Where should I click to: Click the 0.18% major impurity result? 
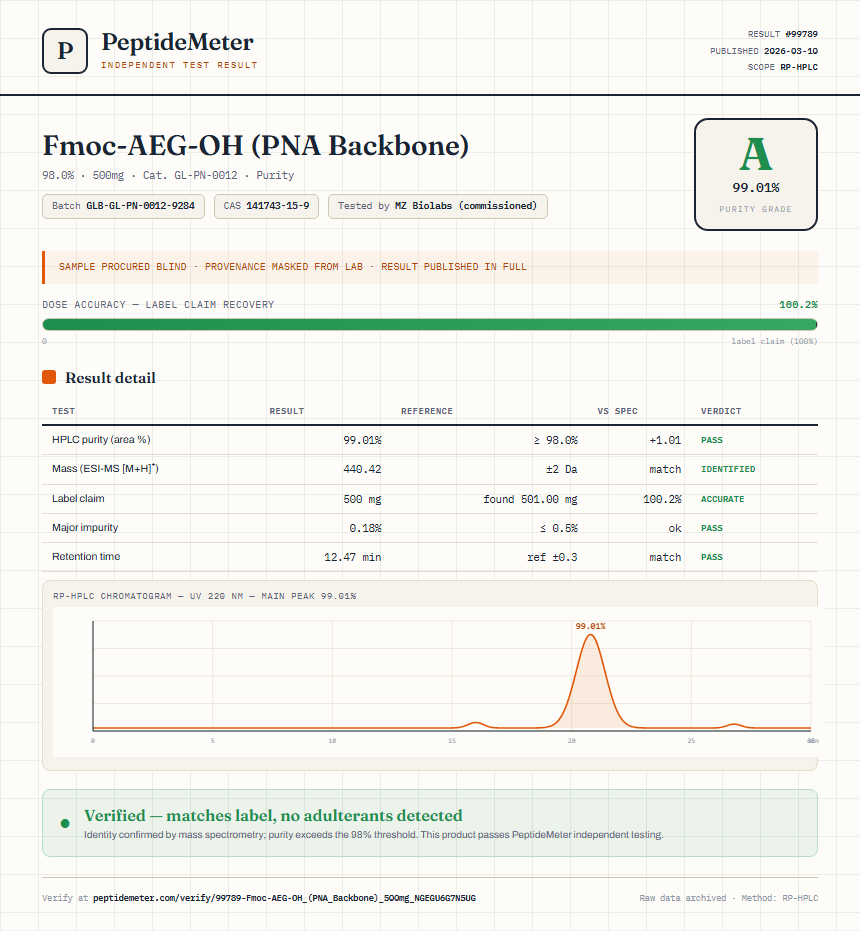tap(365, 528)
